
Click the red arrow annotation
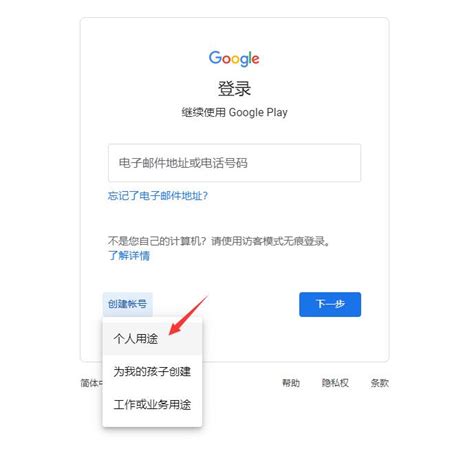(x=189, y=315)
